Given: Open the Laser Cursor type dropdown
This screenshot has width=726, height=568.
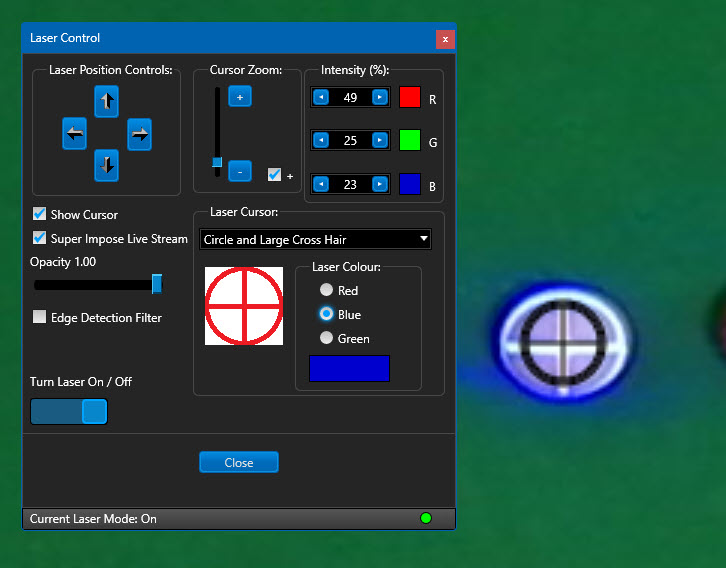Looking at the screenshot, I should [x=315, y=239].
